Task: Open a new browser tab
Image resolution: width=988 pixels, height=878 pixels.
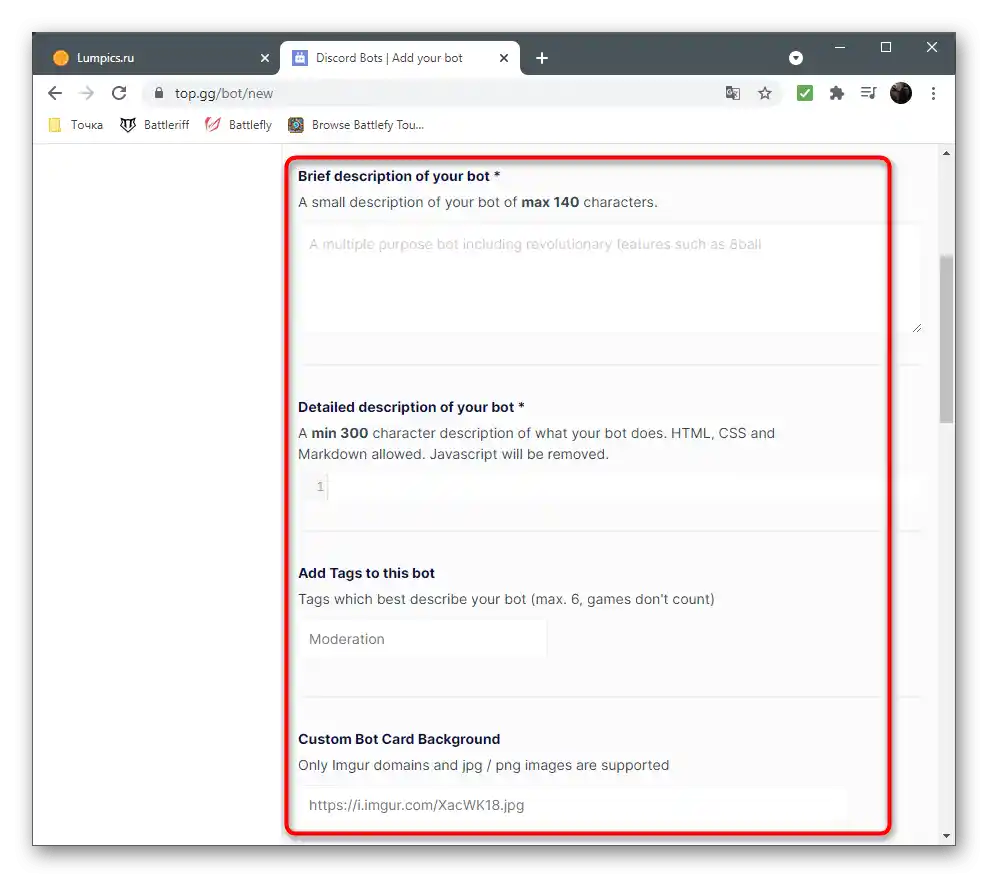Action: 542,58
